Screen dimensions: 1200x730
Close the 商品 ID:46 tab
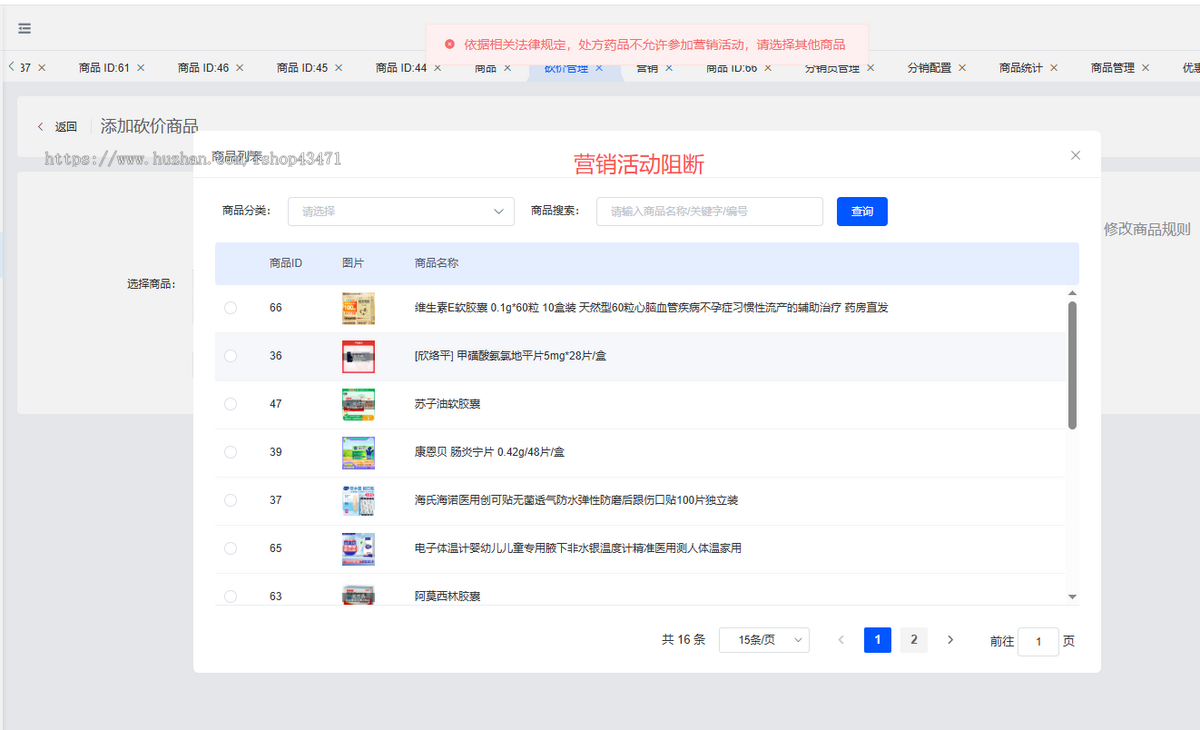pos(240,68)
